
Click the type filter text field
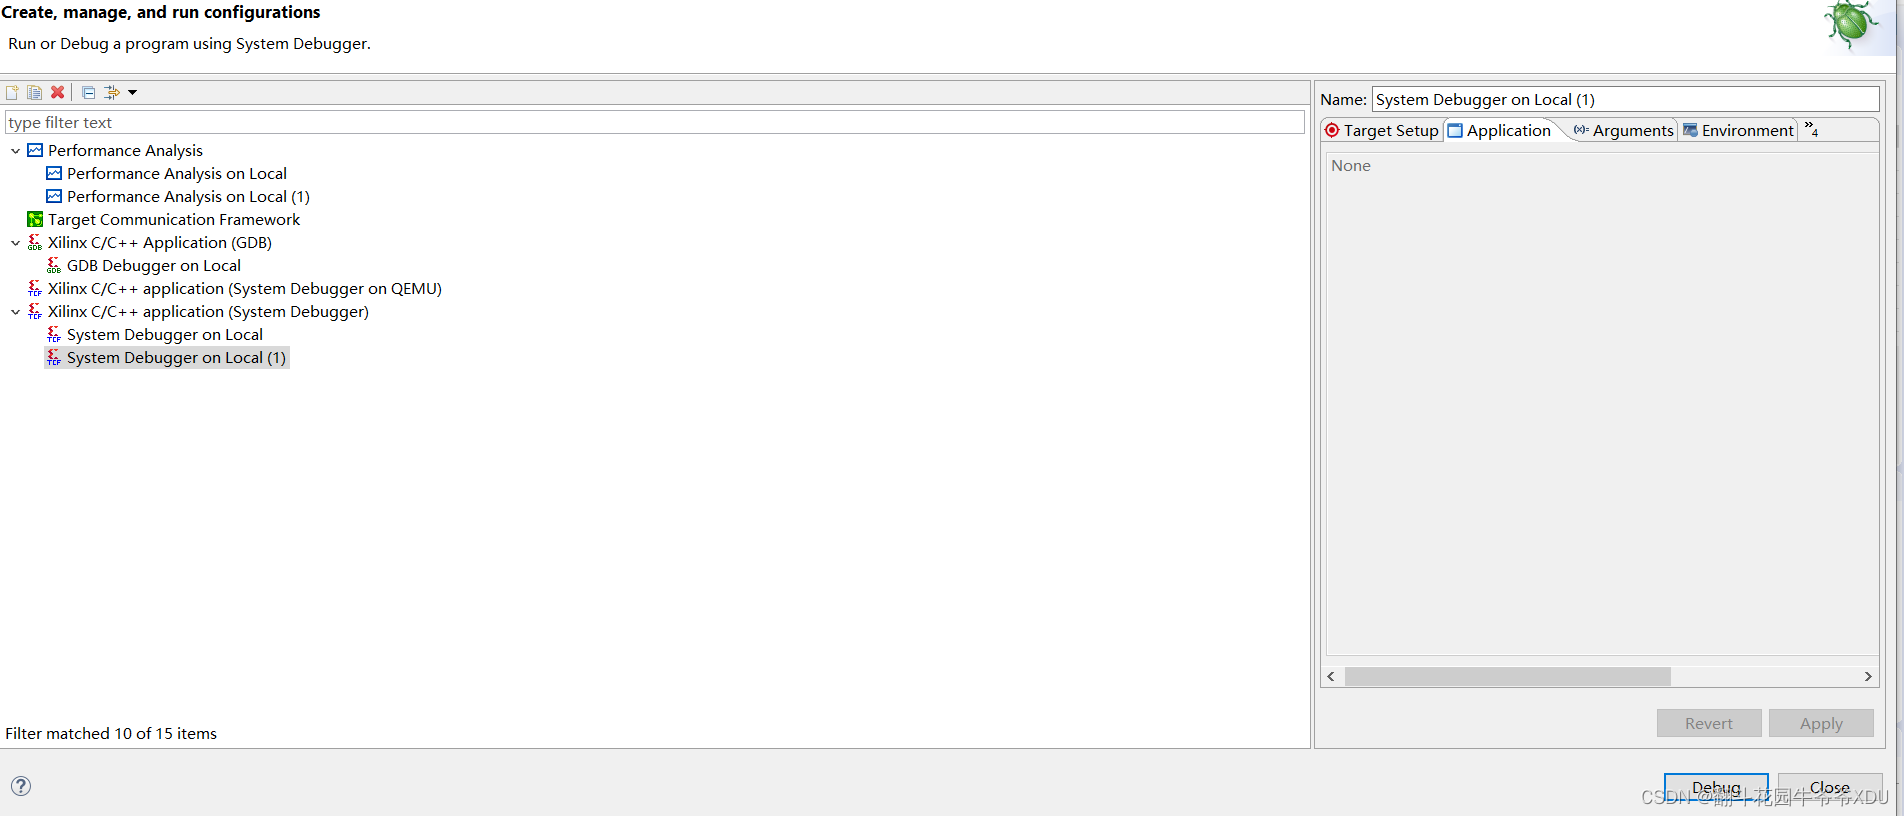[x=654, y=122]
